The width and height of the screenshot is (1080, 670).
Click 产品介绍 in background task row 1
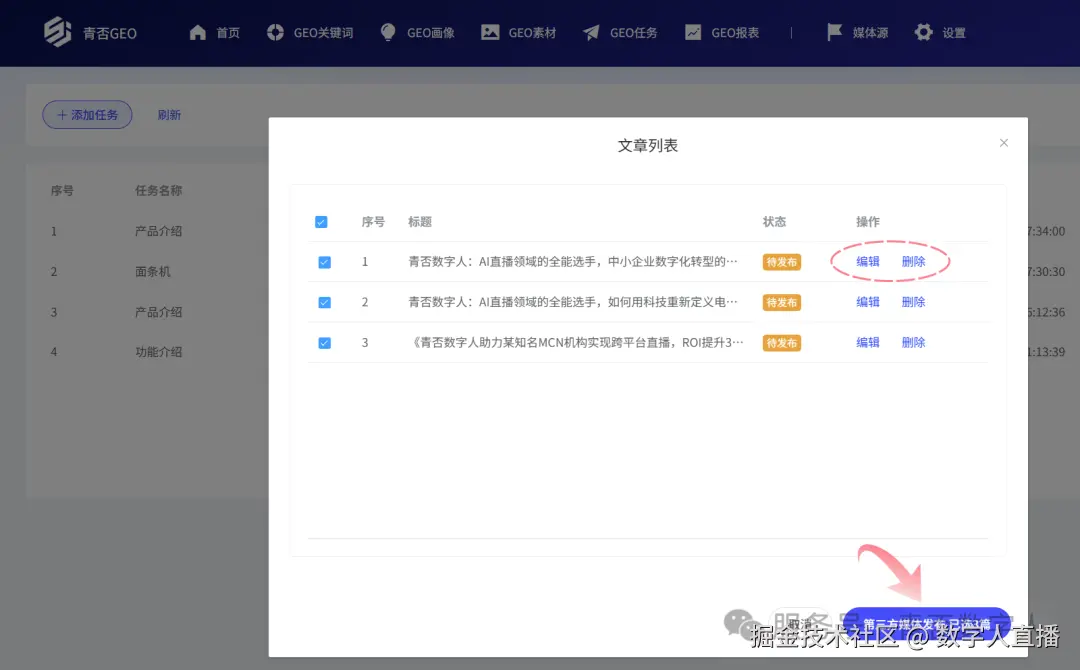158,231
